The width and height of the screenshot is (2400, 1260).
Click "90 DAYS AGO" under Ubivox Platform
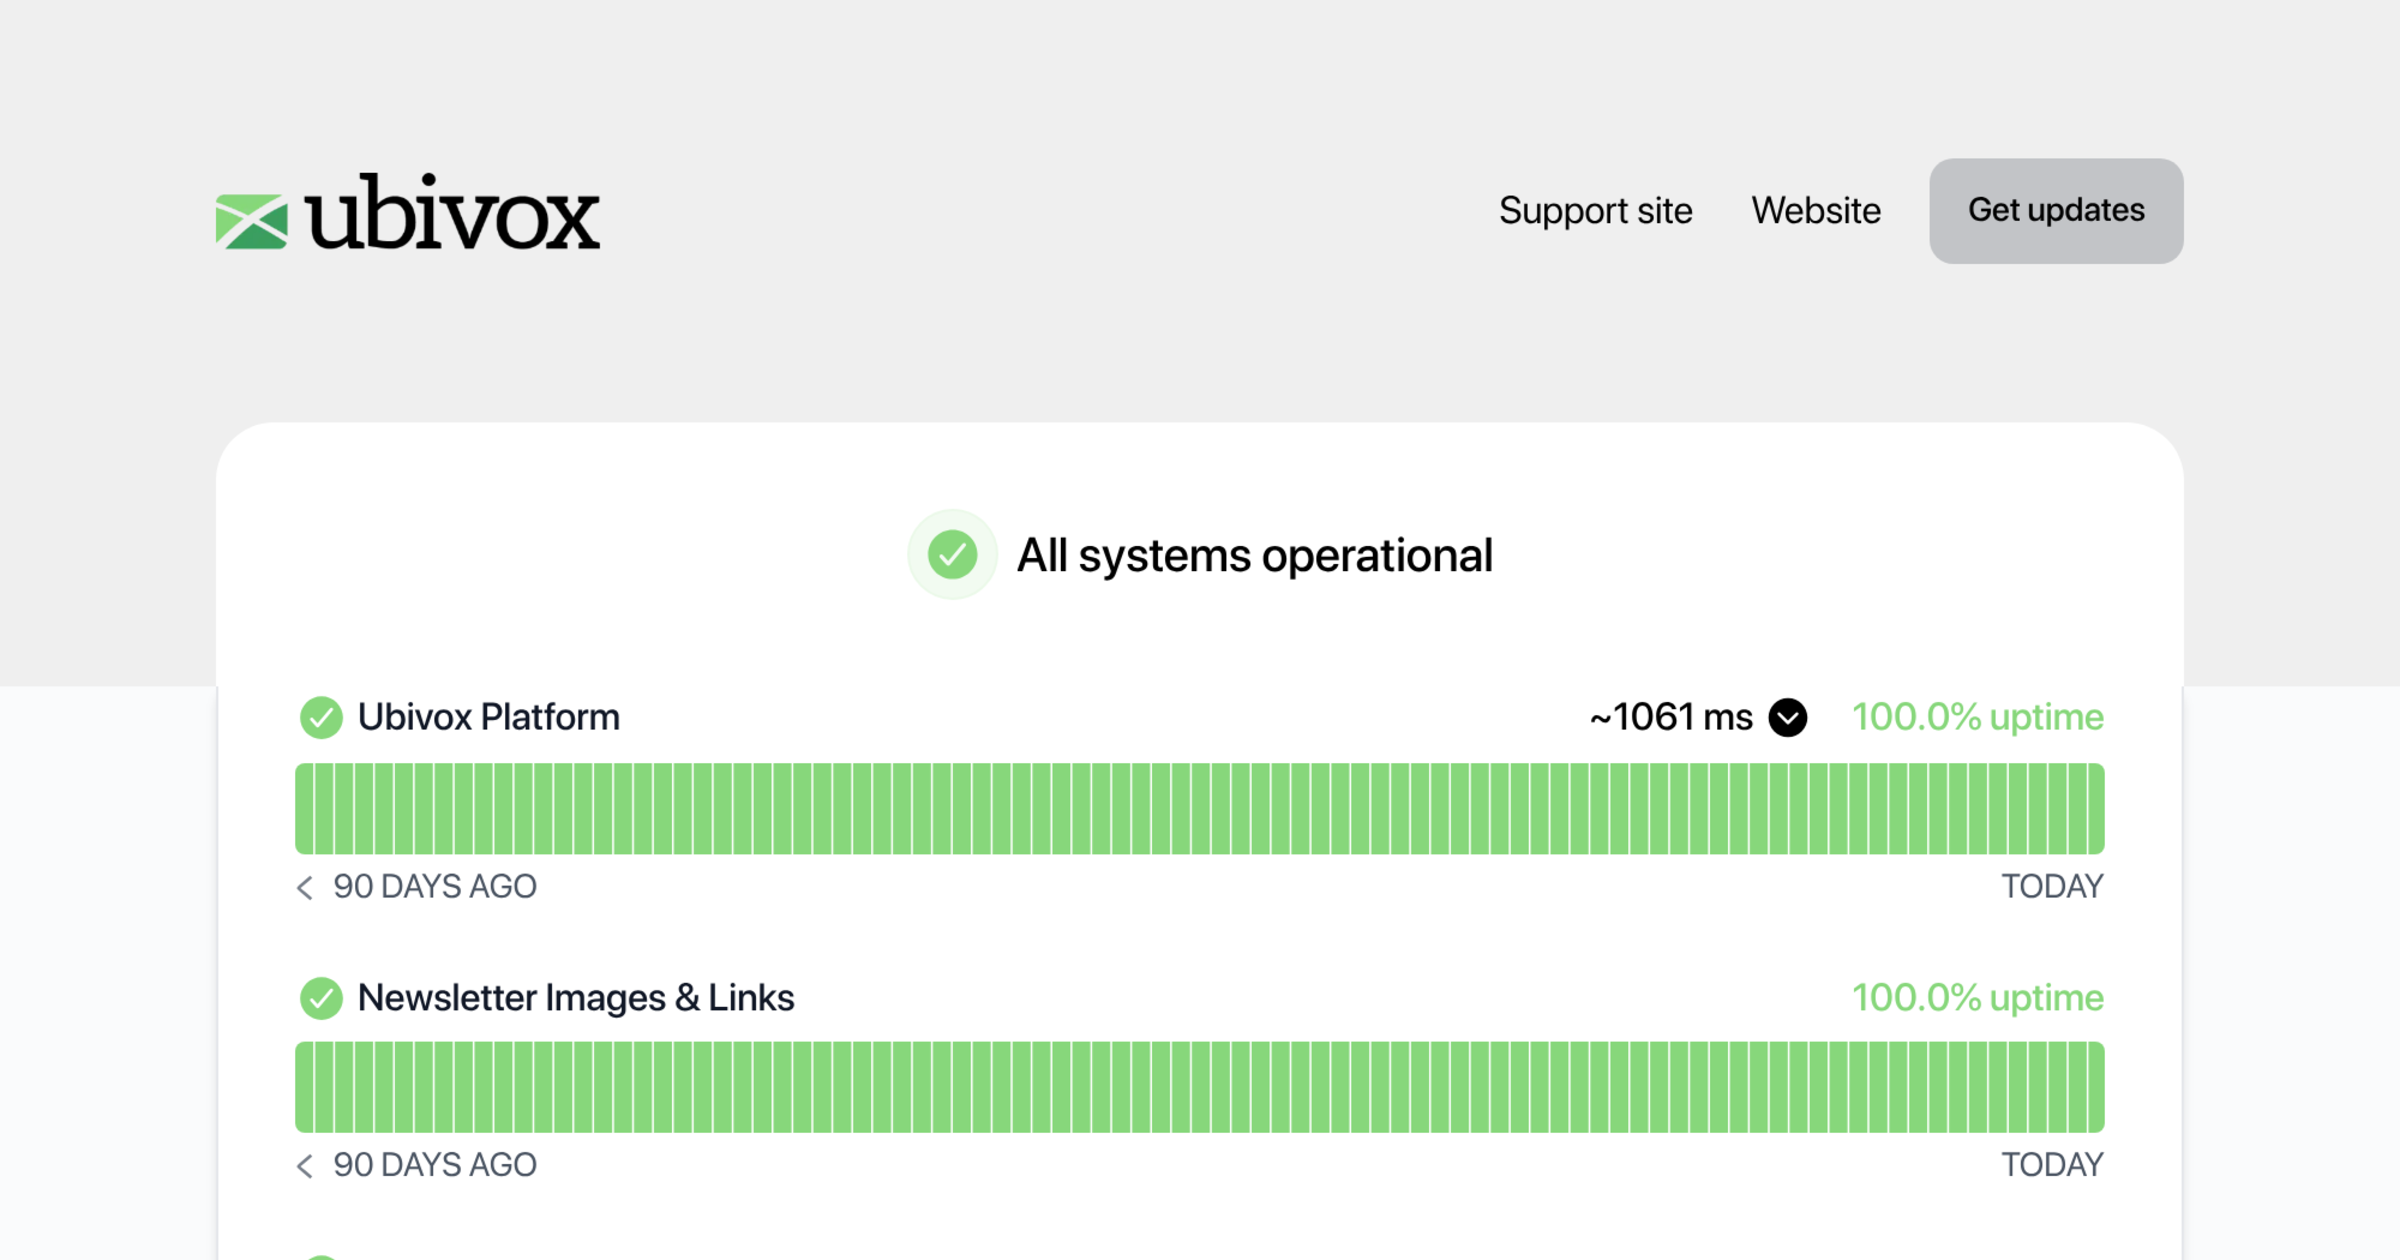[435, 887]
